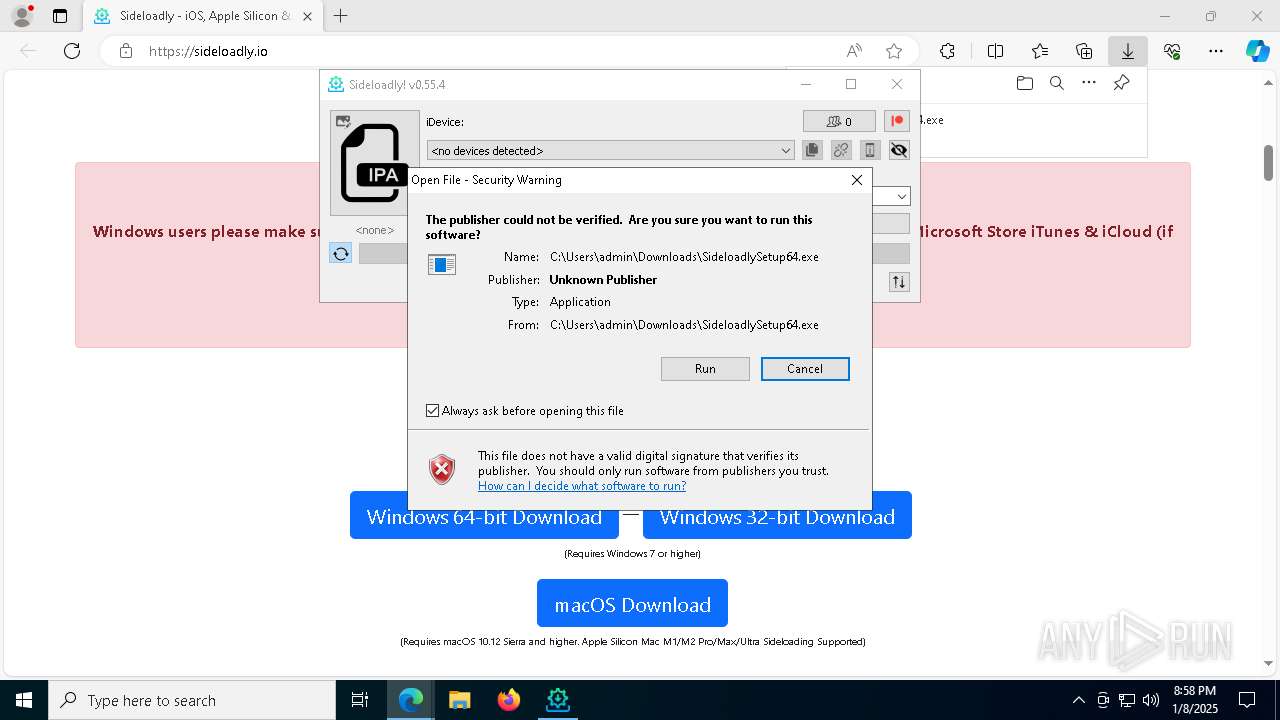1280x720 pixels.
Task: Open Task View on the taskbar
Action: point(361,700)
